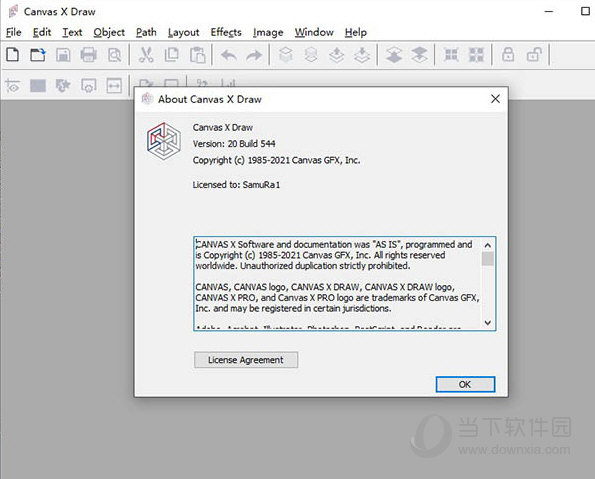Screen dimensions: 595x479
Task: Click the copyright text box down arrow
Action: [x=488, y=323]
